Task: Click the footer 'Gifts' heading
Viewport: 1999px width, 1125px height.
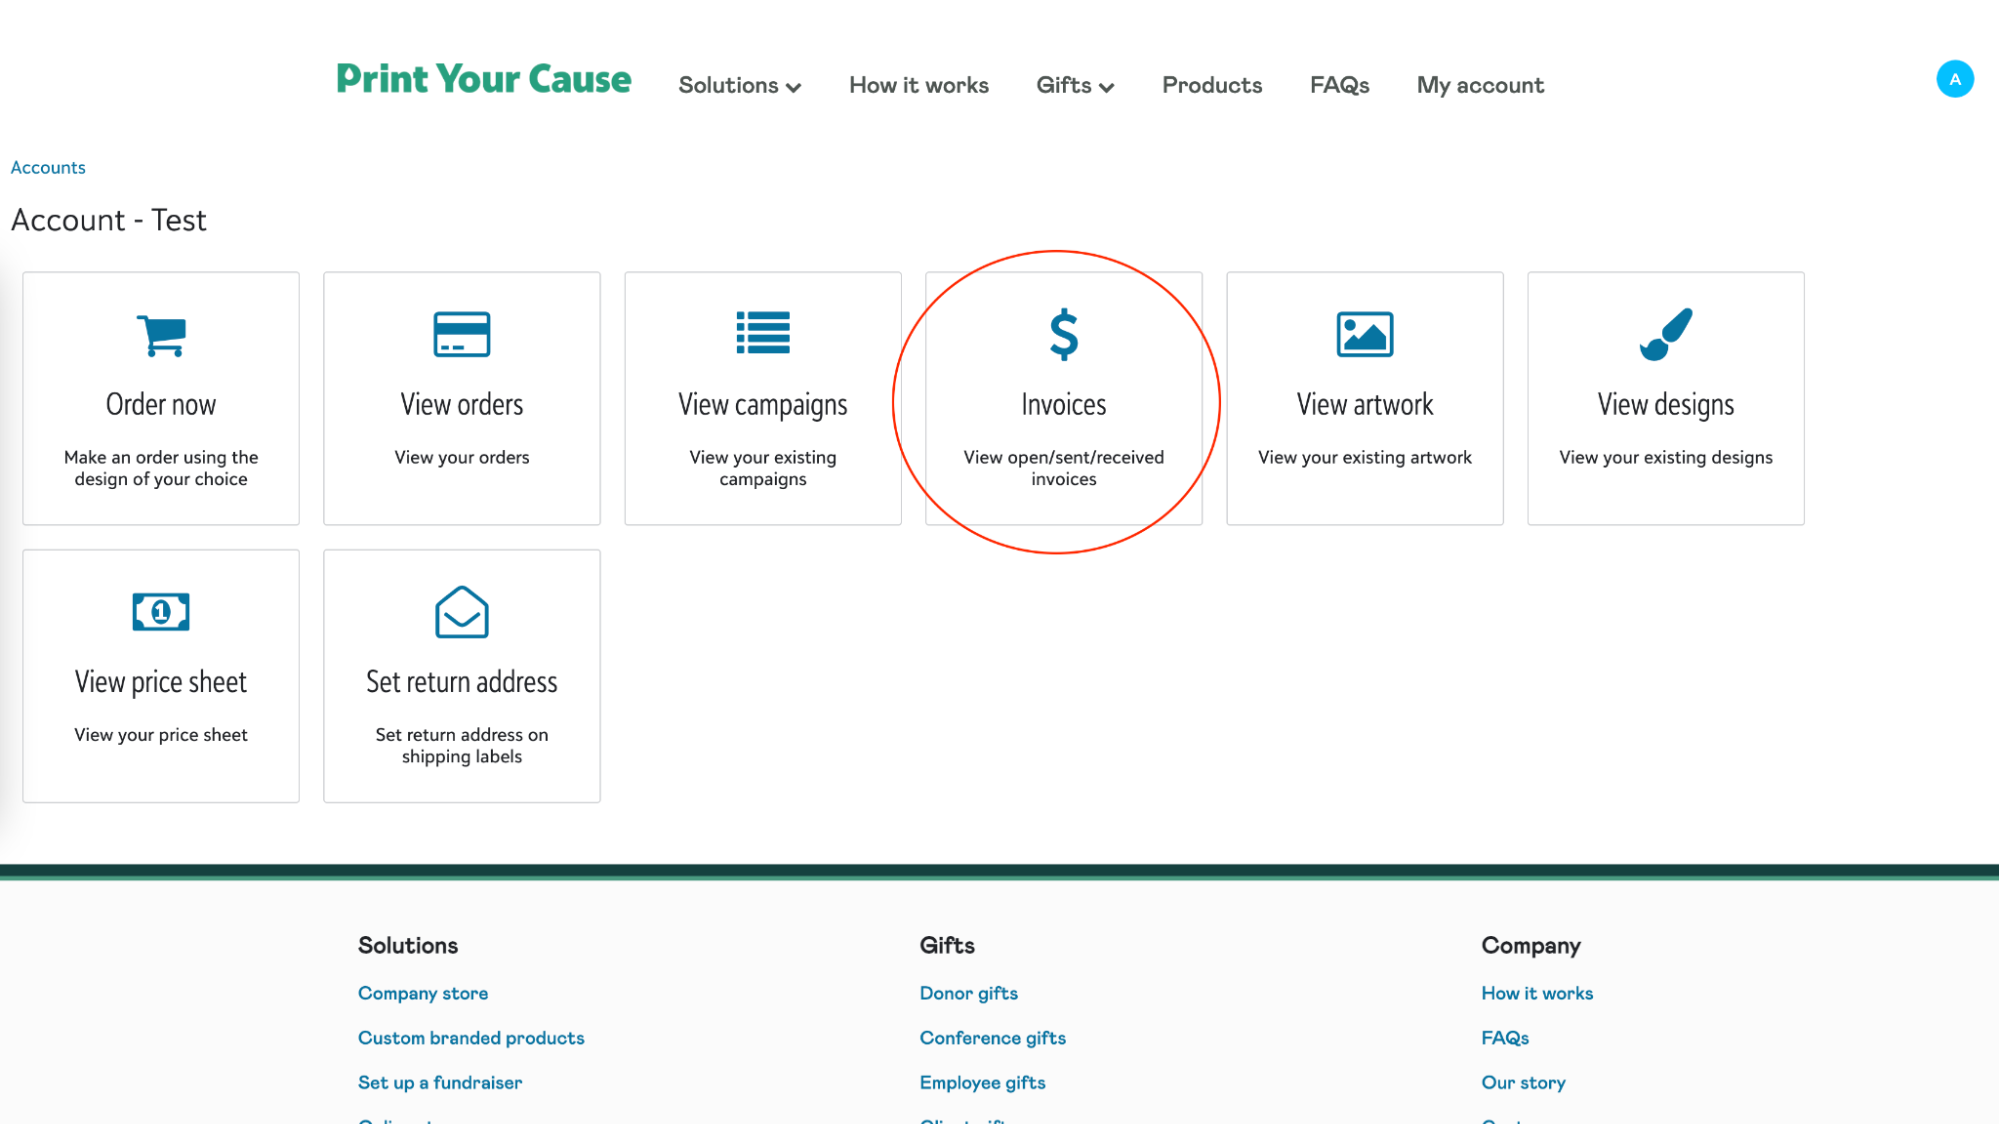Action: point(947,945)
